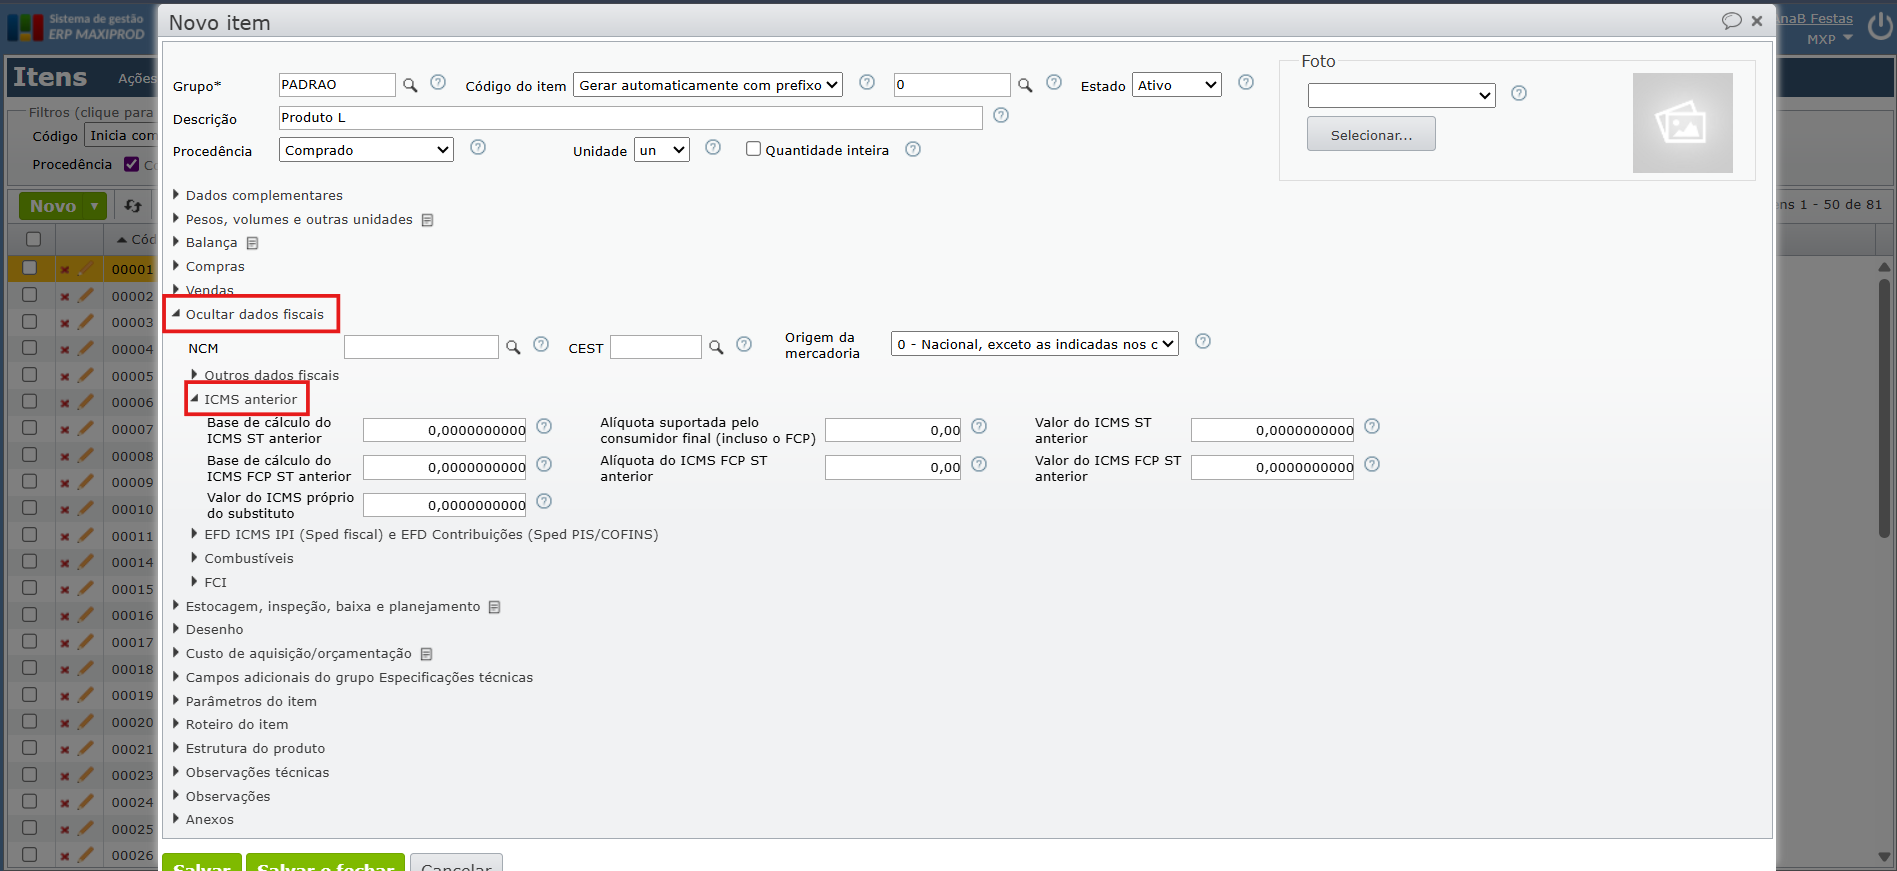Collapse the ICMS anterior section
This screenshot has width=1897, height=871.
click(249, 399)
